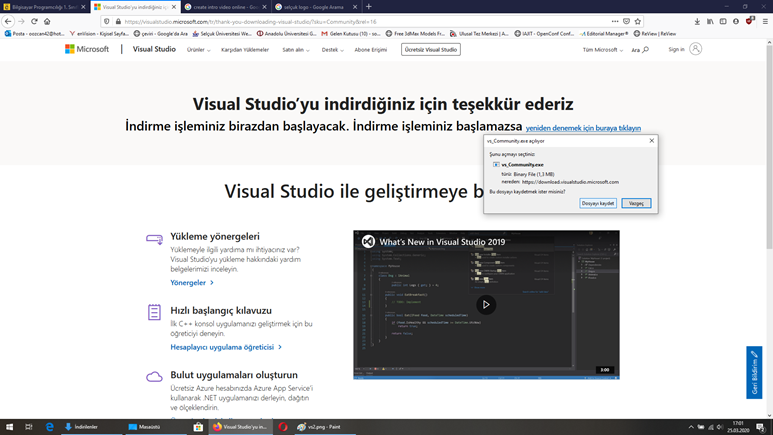Click the Microsoft logo in header
The width and height of the screenshot is (773, 435).
[x=88, y=49]
